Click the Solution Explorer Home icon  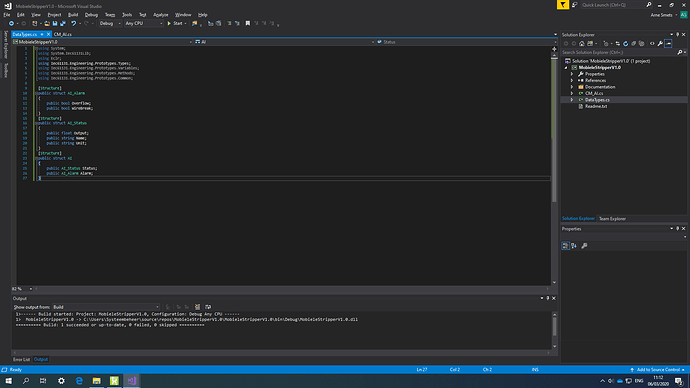click(582, 44)
